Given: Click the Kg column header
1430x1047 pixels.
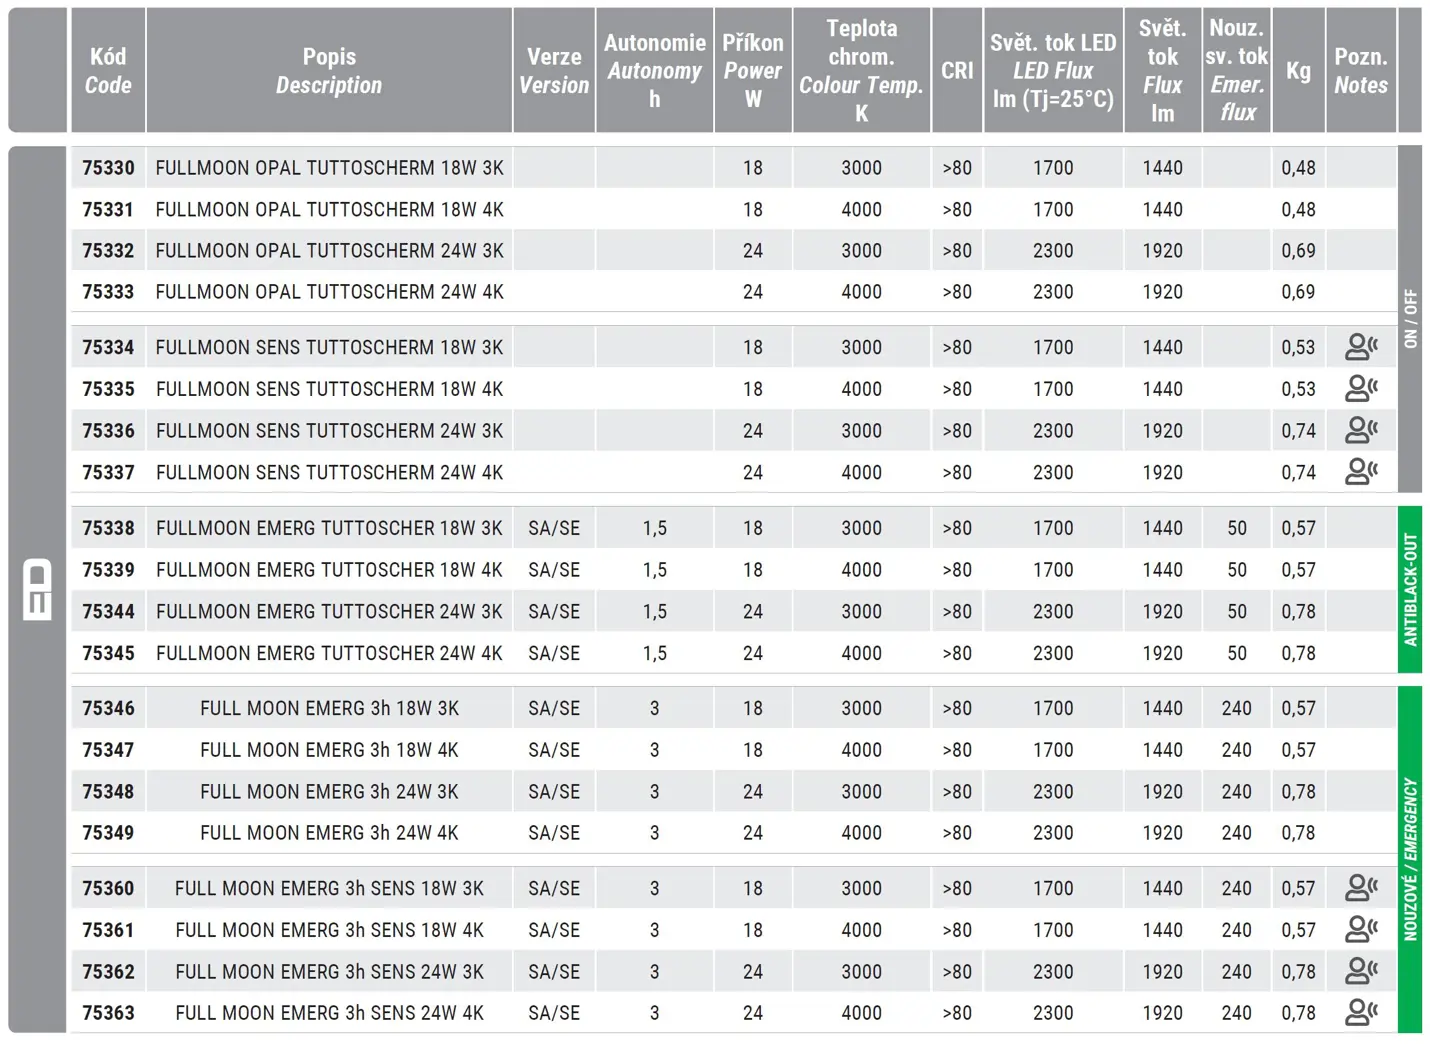Looking at the screenshot, I should point(1298,71).
